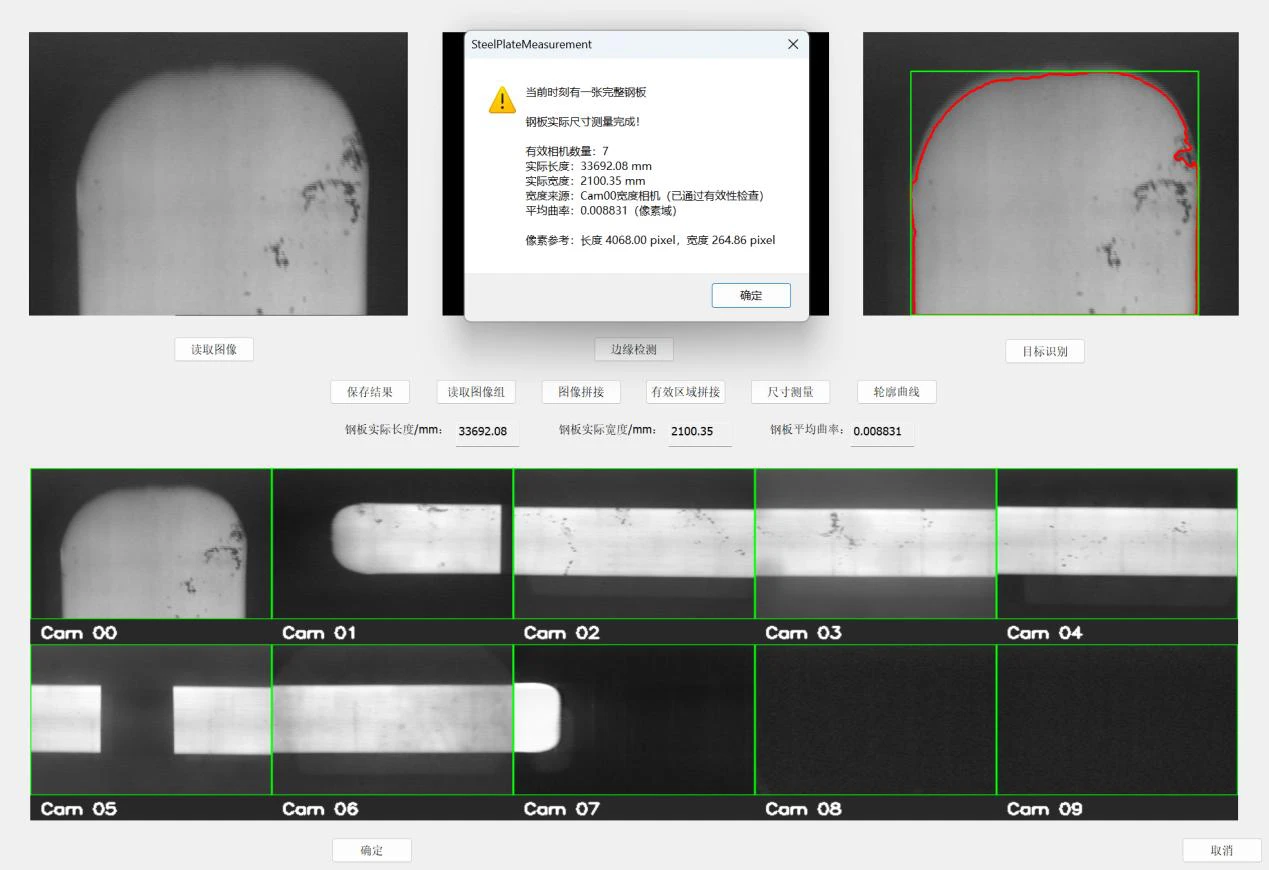Click the 边缘检测 button

[x=634, y=349]
